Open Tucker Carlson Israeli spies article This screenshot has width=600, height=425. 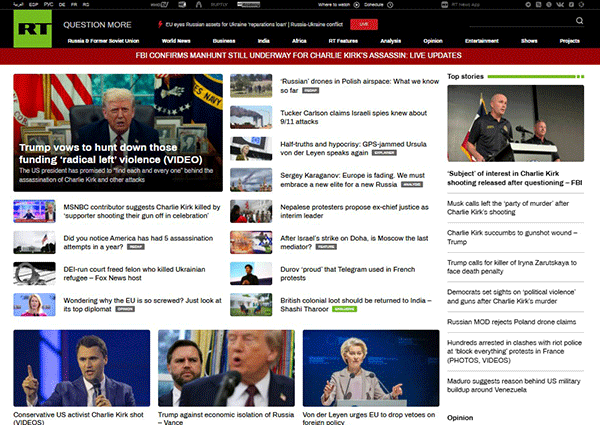[354, 117]
